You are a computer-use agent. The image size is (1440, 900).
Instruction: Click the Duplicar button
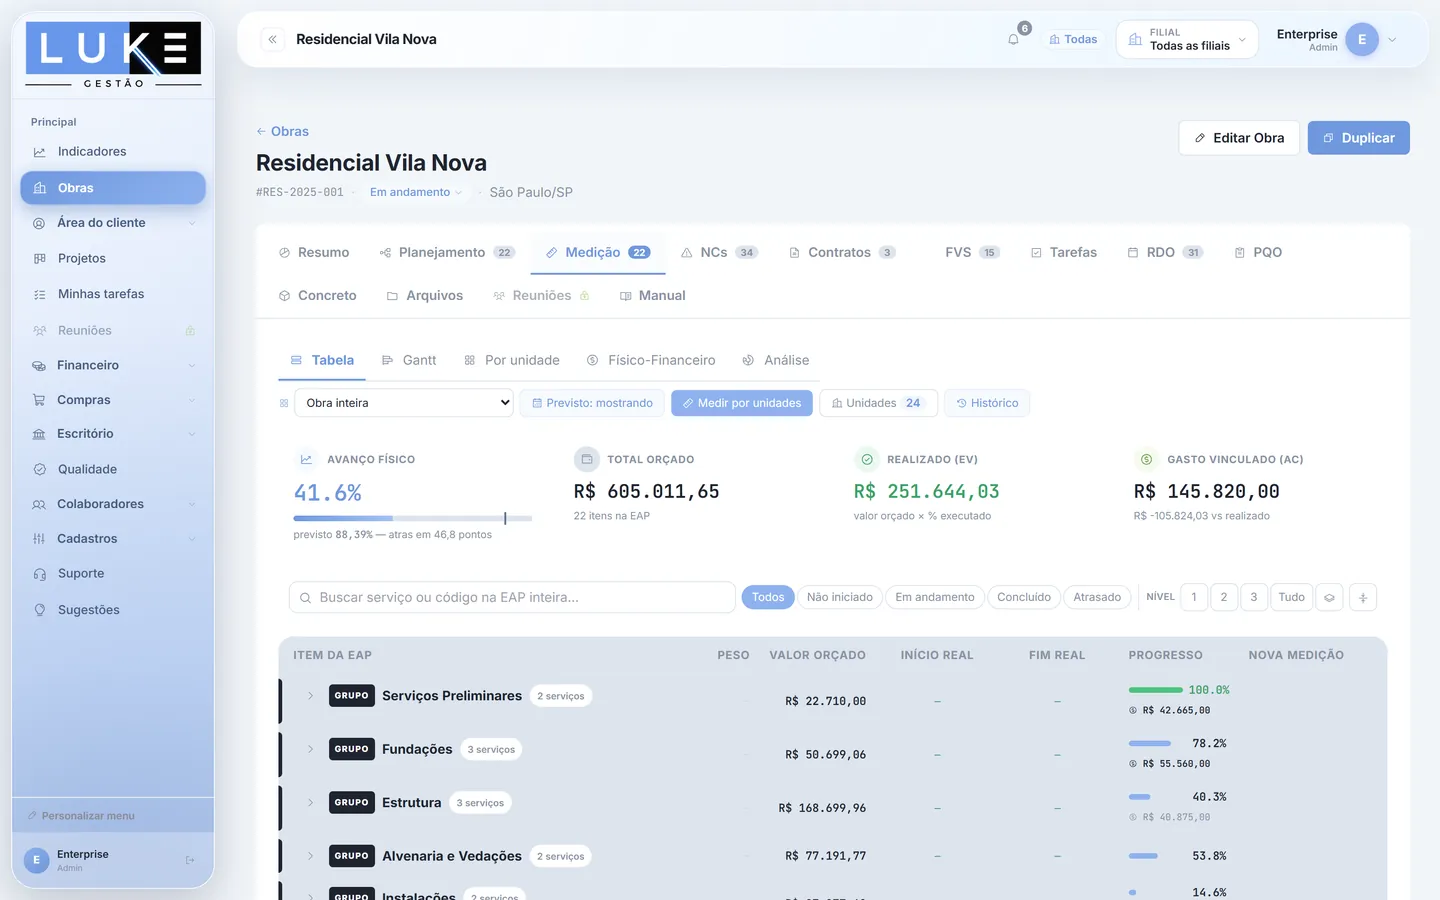tap(1358, 138)
